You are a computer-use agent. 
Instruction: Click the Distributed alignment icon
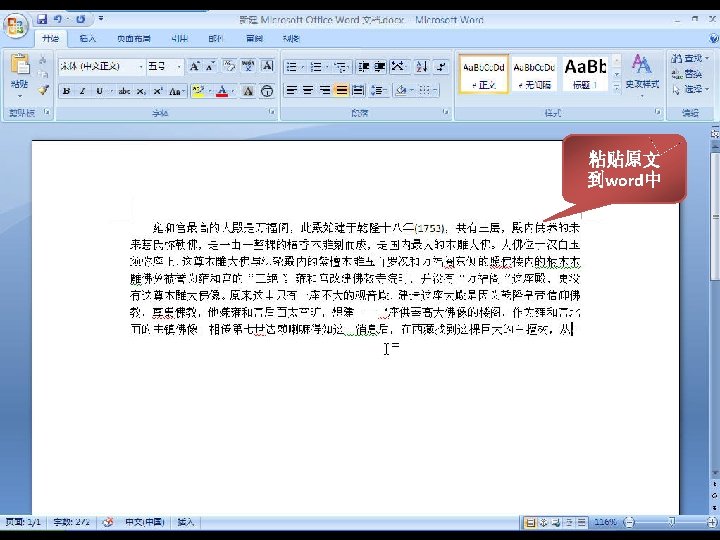pyautogui.click(x=358, y=90)
